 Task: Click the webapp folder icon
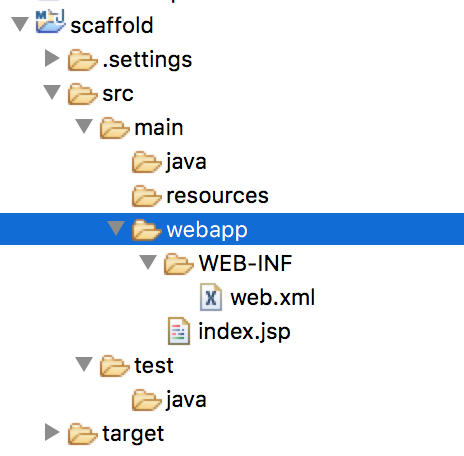(147, 230)
